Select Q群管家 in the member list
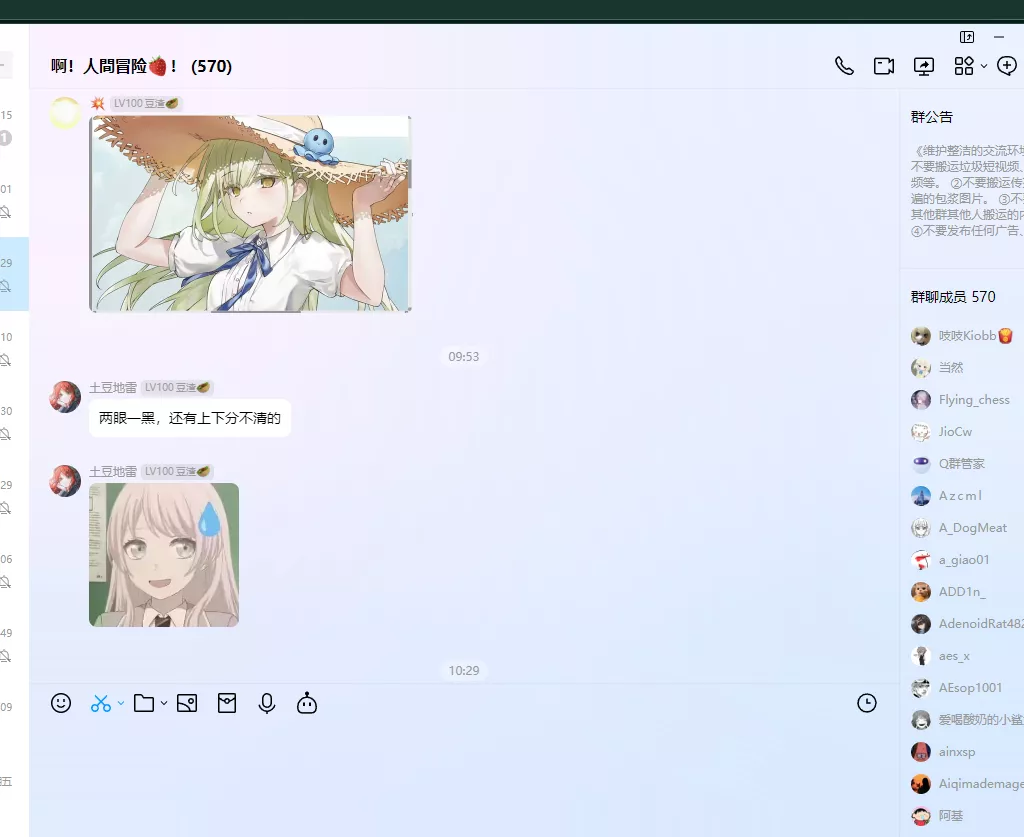This screenshot has height=837, width=1024. pyautogui.click(x=961, y=464)
